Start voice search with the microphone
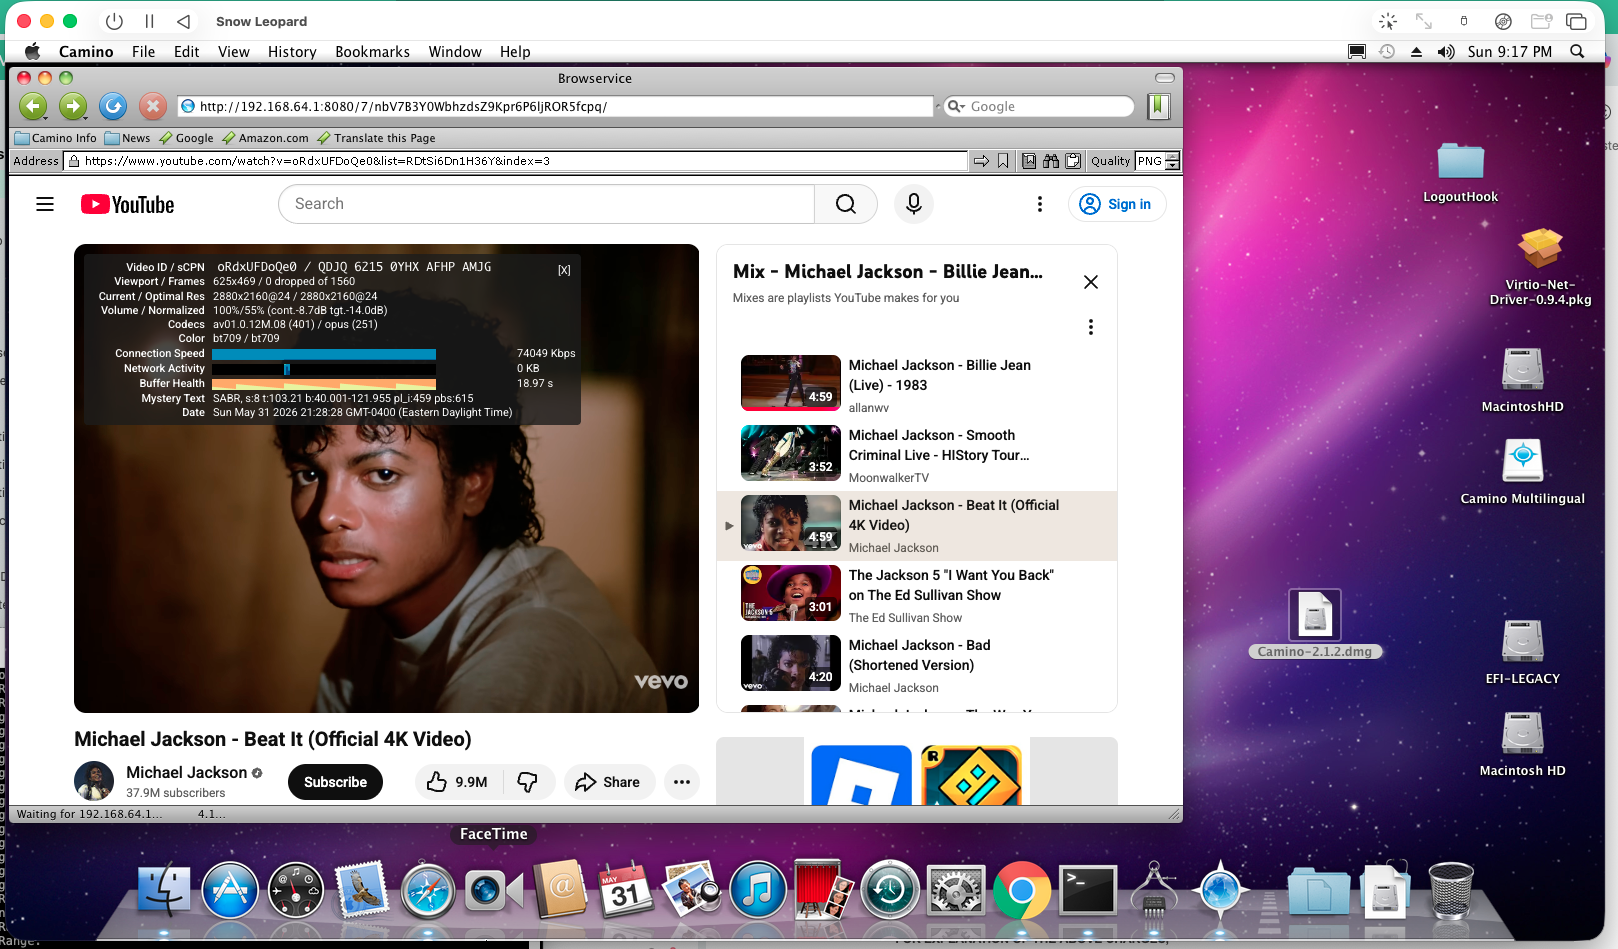Image resolution: width=1618 pixels, height=949 pixels. [914, 204]
